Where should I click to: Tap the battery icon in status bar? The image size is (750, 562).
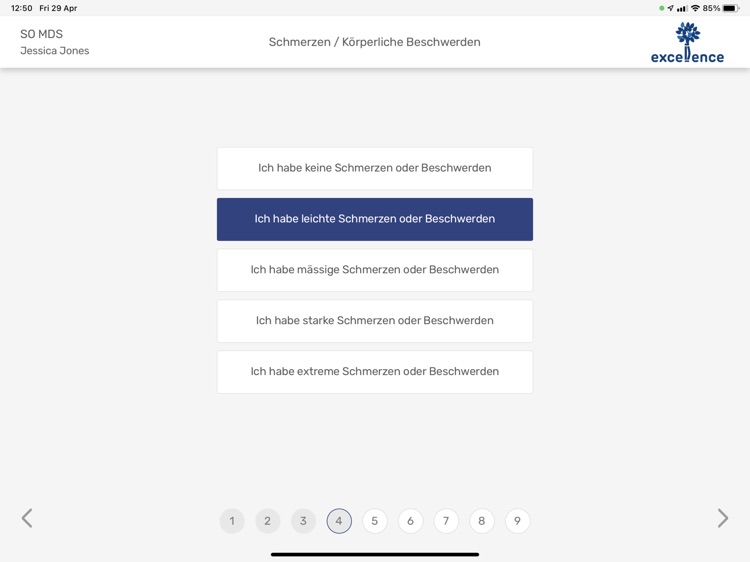point(731,8)
